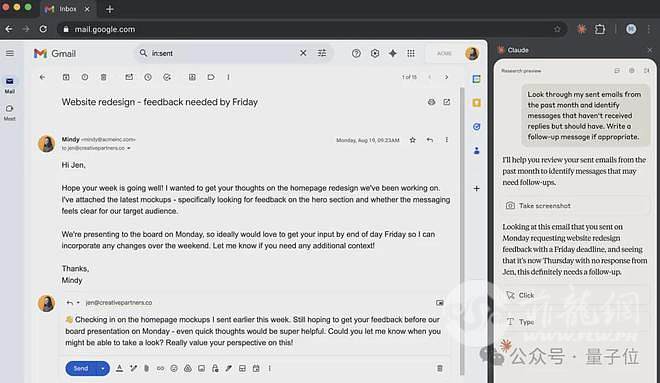Switch to Meet in left sidebar
660x383 pixels.
click(9, 112)
